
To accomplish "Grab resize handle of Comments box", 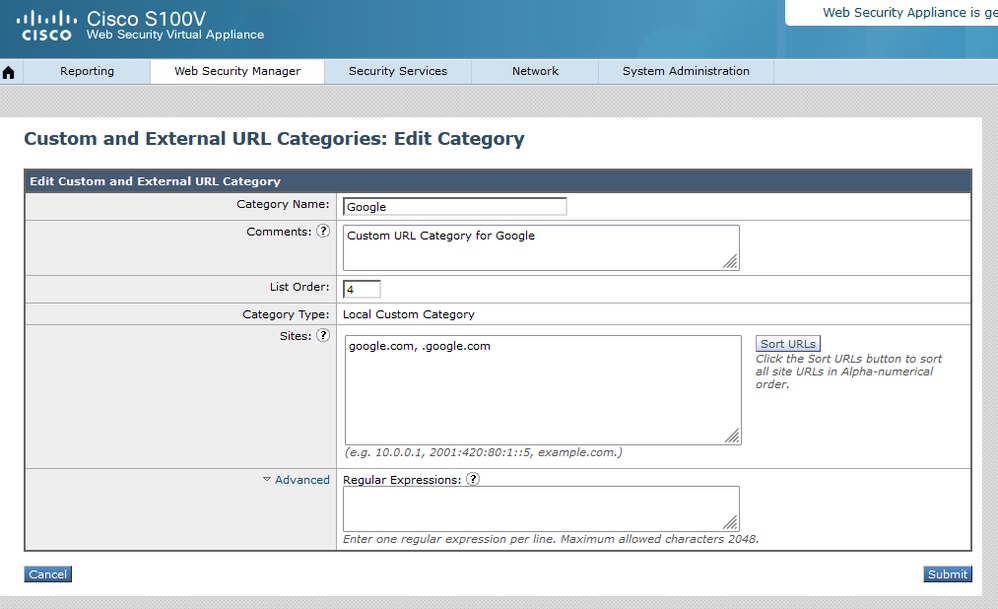I will pos(731,262).
